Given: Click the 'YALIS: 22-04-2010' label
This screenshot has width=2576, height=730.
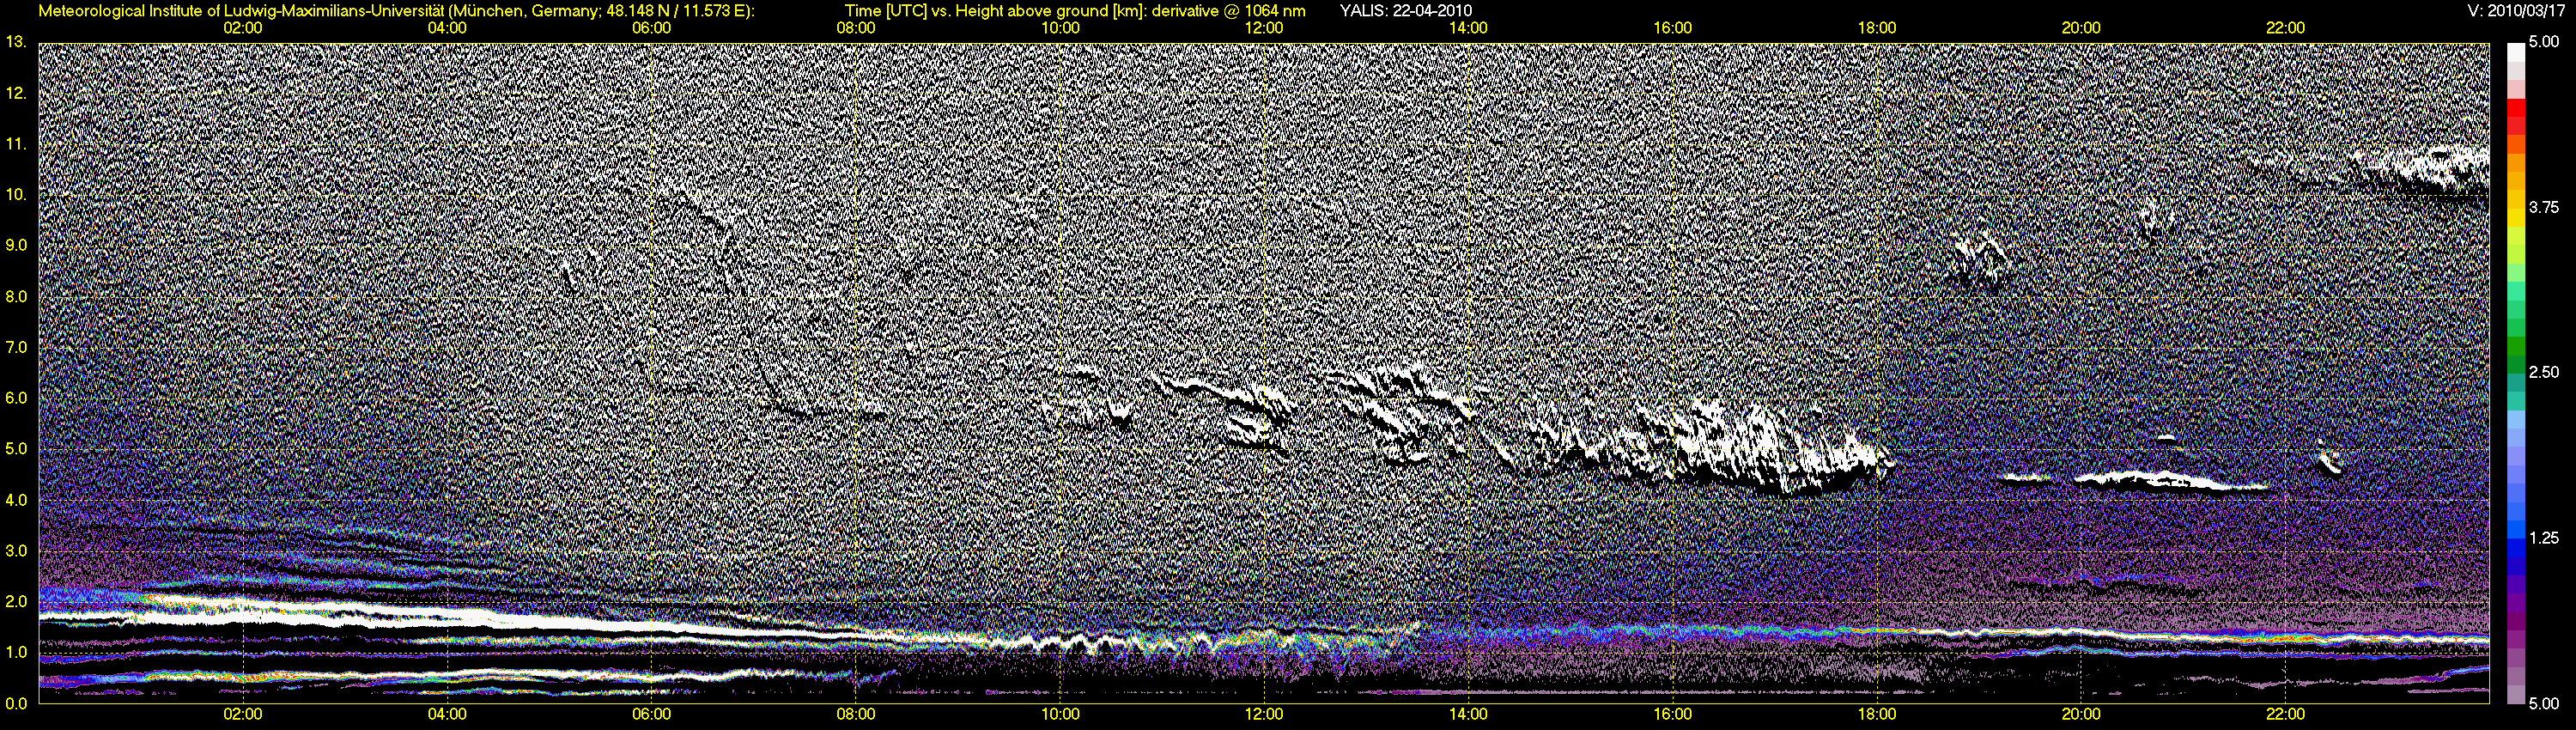Looking at the screenshot, I should (x=1405, y=11).
